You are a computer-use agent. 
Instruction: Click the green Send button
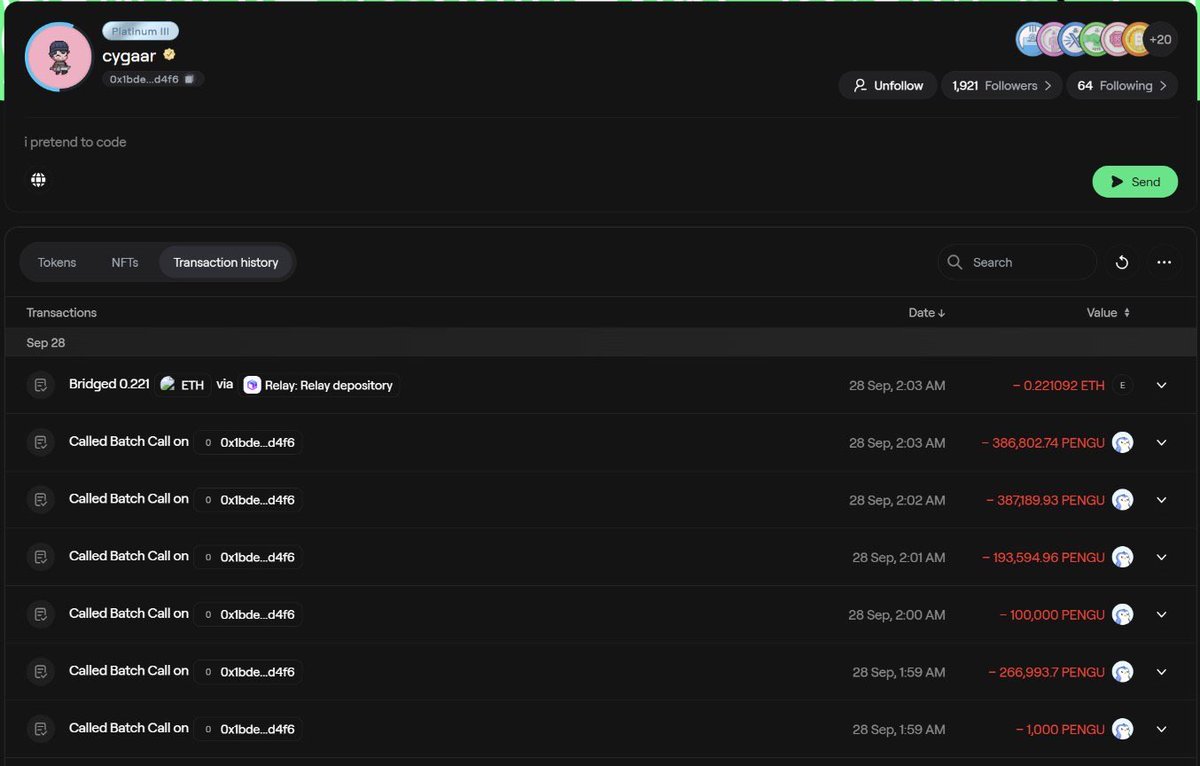(x=1135, y=182)
